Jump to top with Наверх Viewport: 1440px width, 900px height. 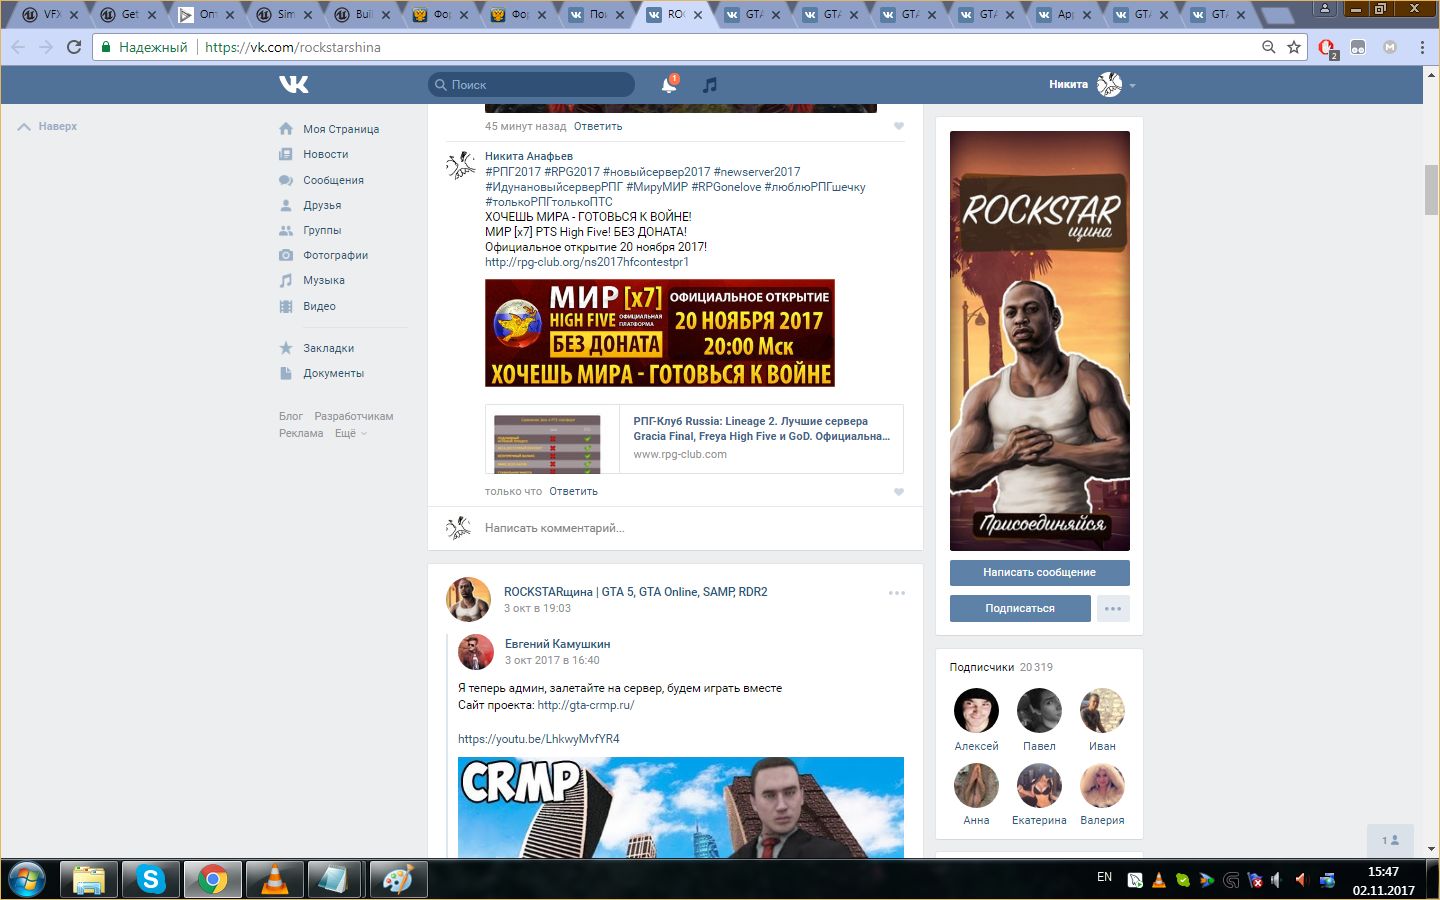click(x=47, y=127)
